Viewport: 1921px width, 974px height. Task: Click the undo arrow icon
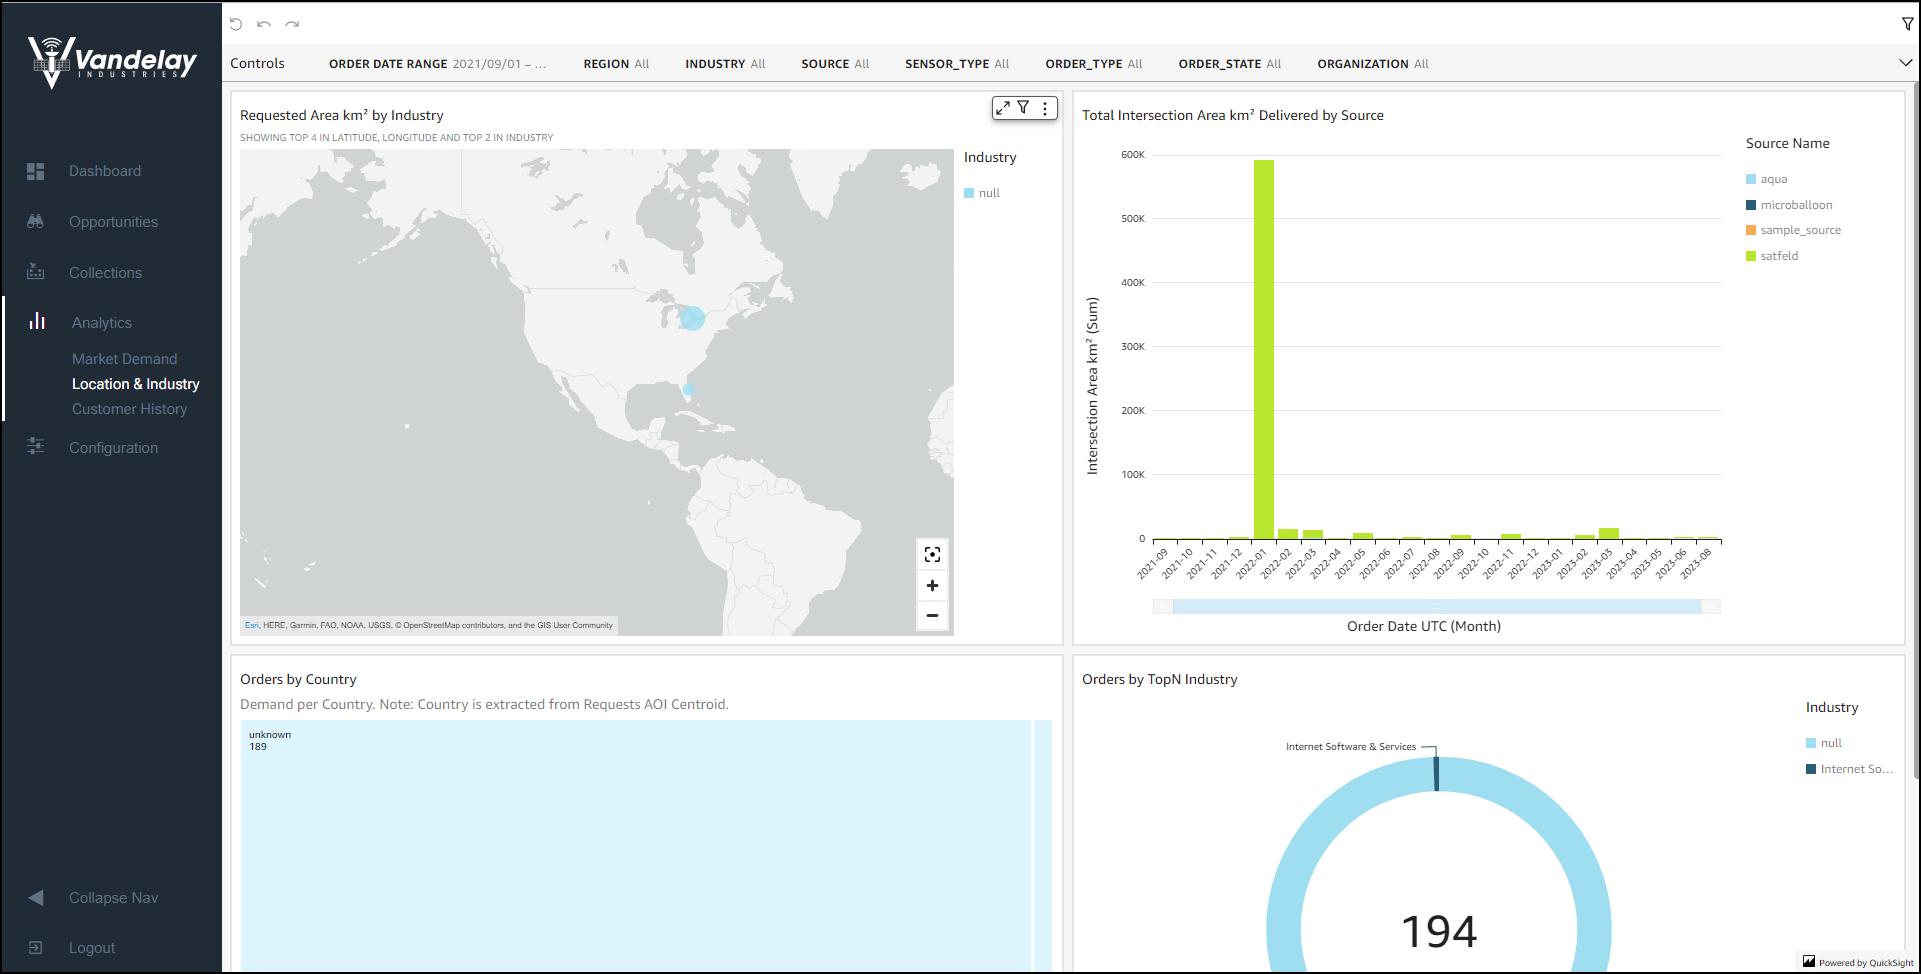point(264,24)
